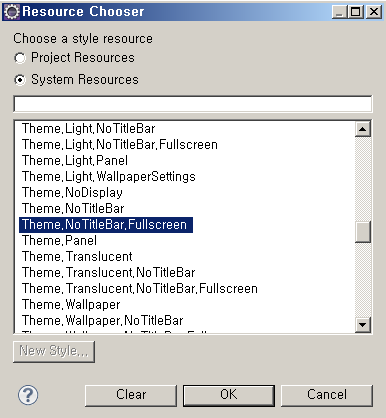Click the help question mark icon
The image size is (386, 418).
pyautogui.click(x=28, y=395)
